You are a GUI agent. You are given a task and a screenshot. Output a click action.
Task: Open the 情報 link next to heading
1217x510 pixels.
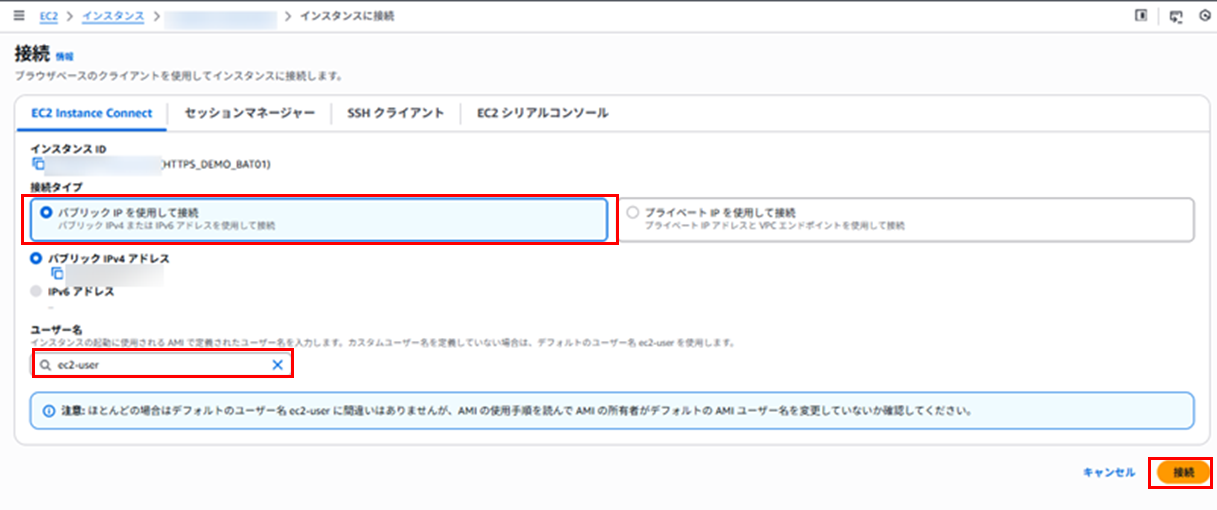(x=64, y=57)
